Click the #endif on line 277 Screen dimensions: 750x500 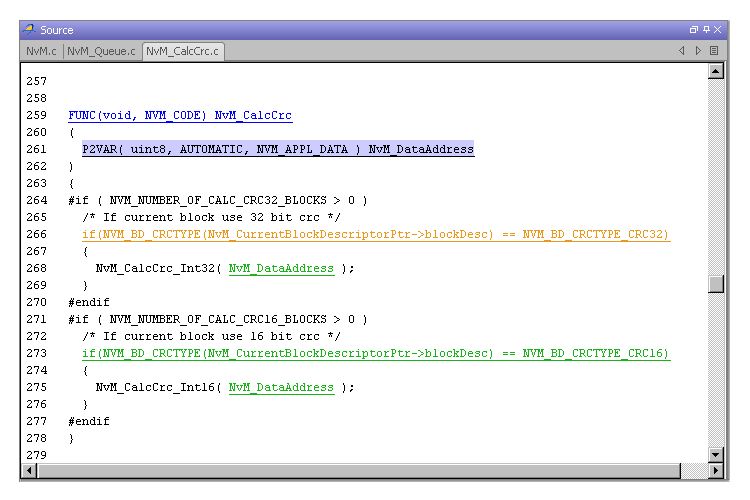coord(89,422)
